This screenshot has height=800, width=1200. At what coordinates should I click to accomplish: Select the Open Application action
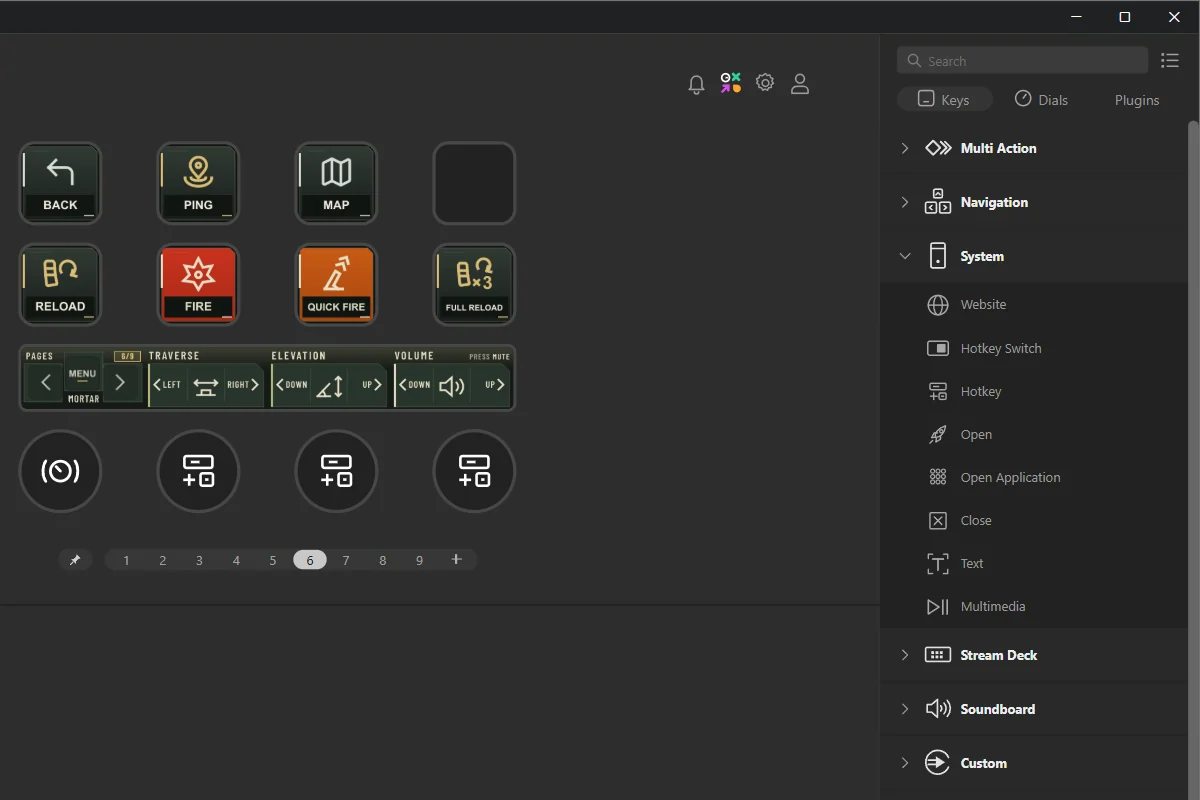tap(1033, 477)
